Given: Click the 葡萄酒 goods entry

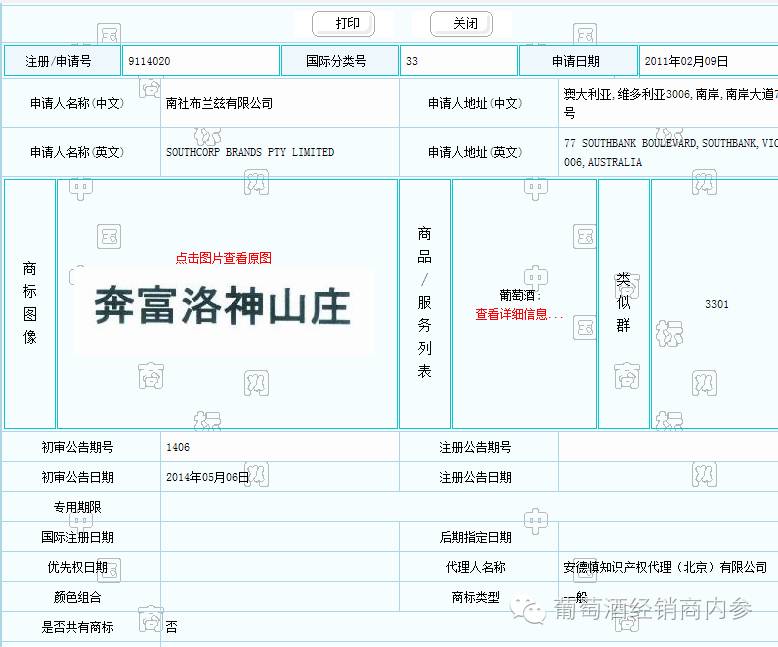Looking at the screenshot, I should (x=520, y=295).
